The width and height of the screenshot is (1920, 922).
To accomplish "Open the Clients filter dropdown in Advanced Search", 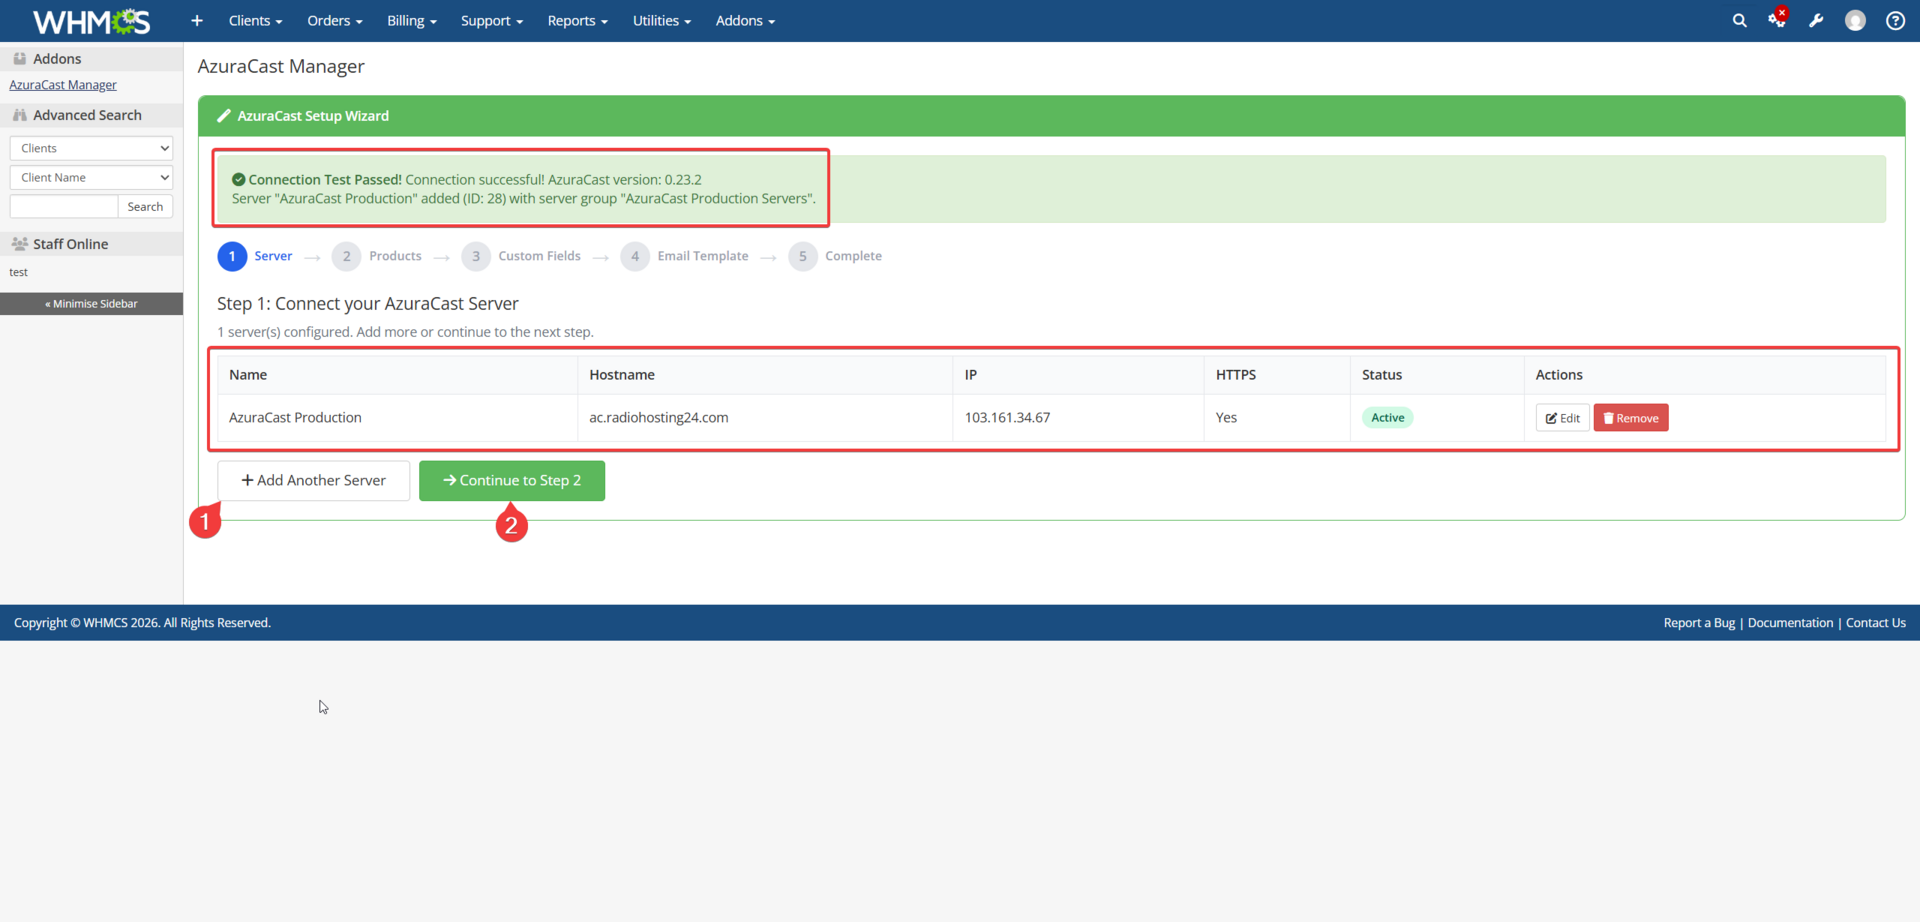I will (91, 147).
